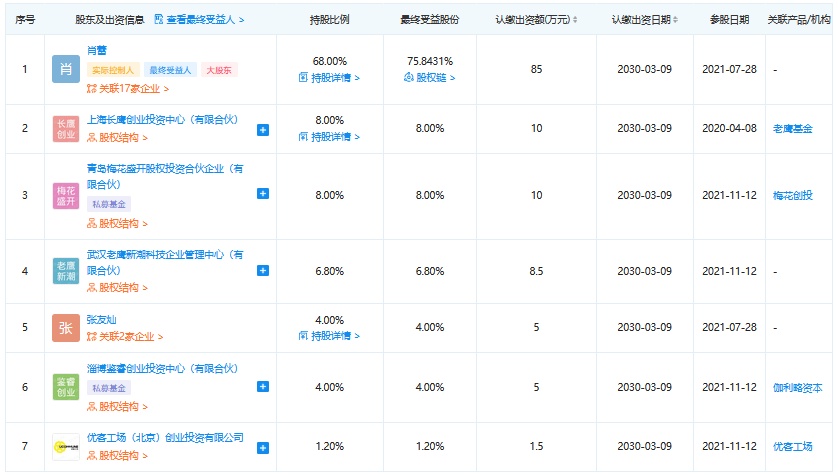Click the 2020-04-08 参股日期 cell
The height and width of the screenshot is (475, 838).
(x=729, y=128)
